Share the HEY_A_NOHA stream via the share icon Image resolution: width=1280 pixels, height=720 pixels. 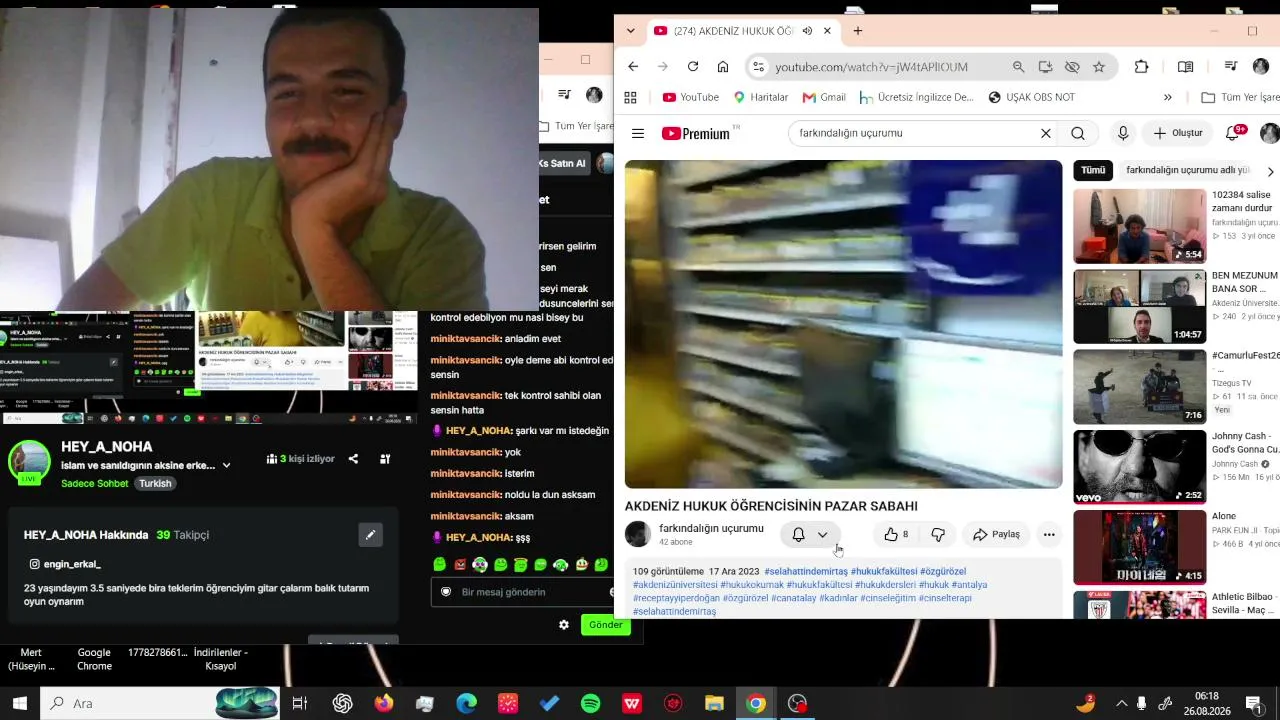click(353, 459)
